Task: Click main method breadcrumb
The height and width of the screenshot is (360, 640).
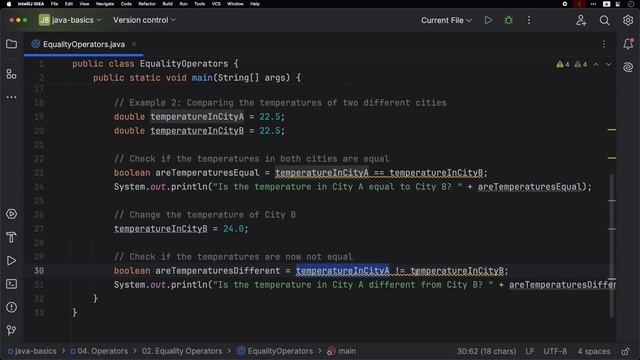Action: [342, 351]
